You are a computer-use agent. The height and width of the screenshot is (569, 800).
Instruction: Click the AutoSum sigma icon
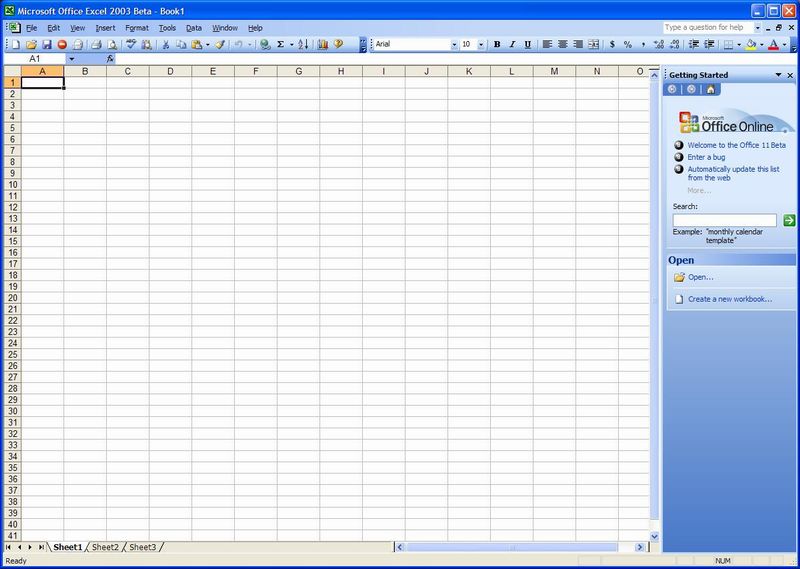tap(280, 44)
